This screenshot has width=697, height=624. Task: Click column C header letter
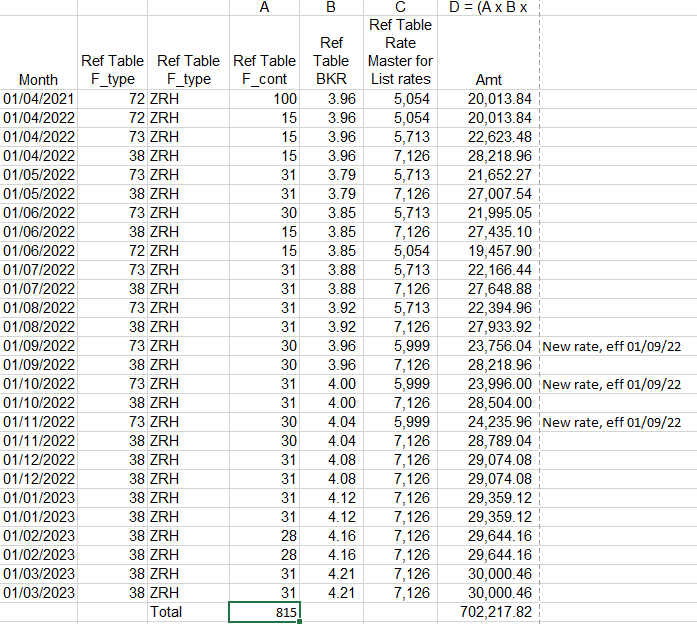[x=399, y=8]
